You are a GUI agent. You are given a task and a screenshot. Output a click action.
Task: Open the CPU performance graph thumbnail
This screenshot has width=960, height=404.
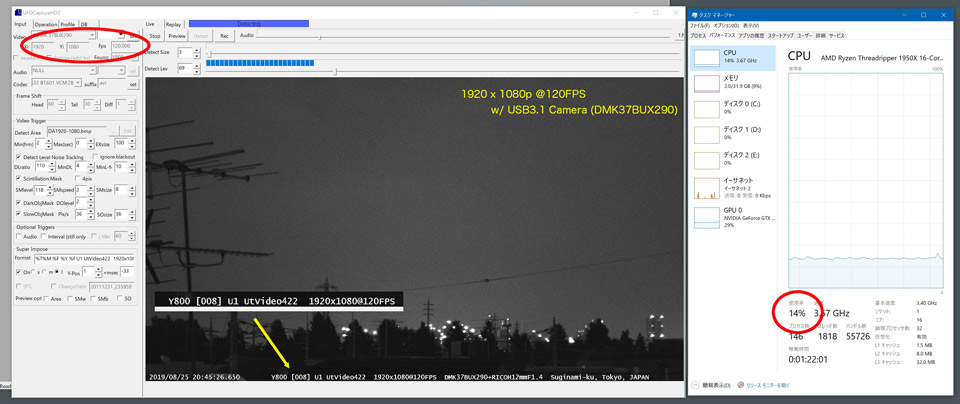point(707,58)
